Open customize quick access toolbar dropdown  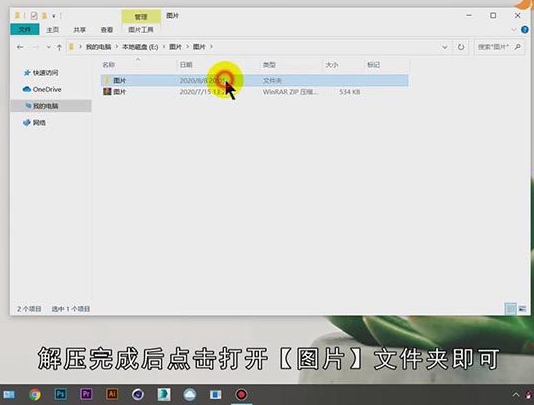pos(53,16)
